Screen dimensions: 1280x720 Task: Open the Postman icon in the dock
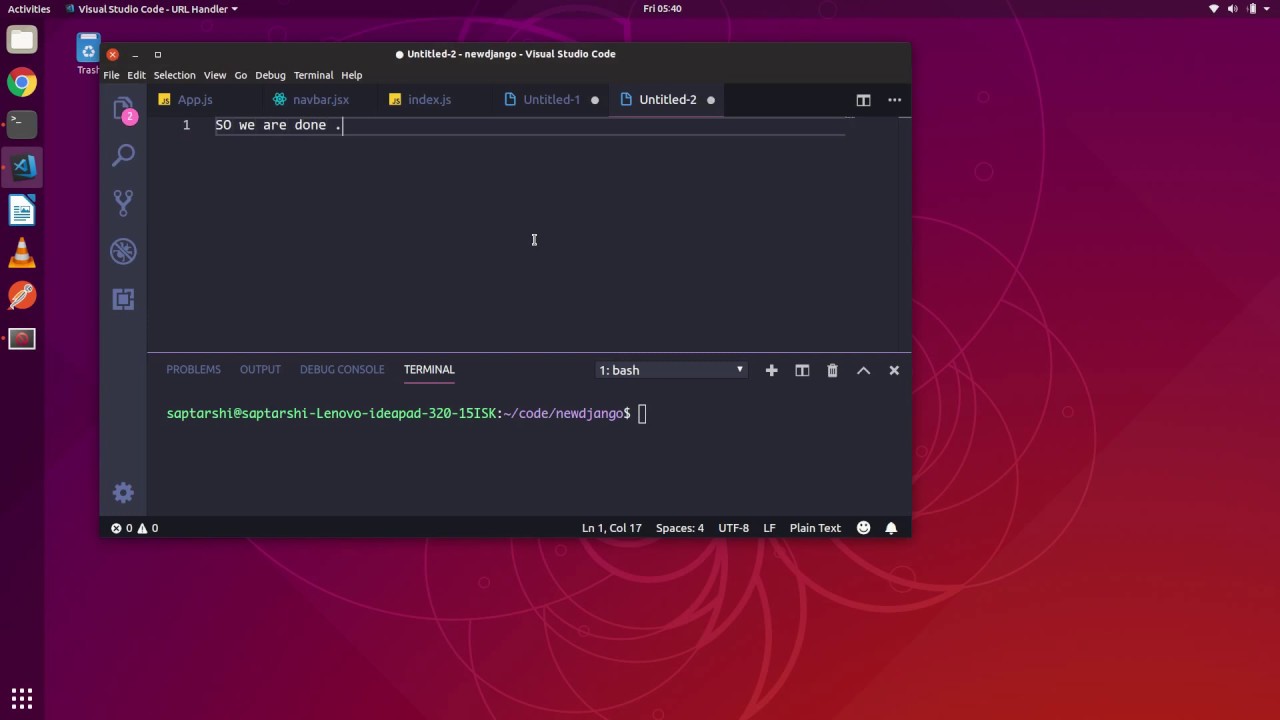click(x=22, y=296)
